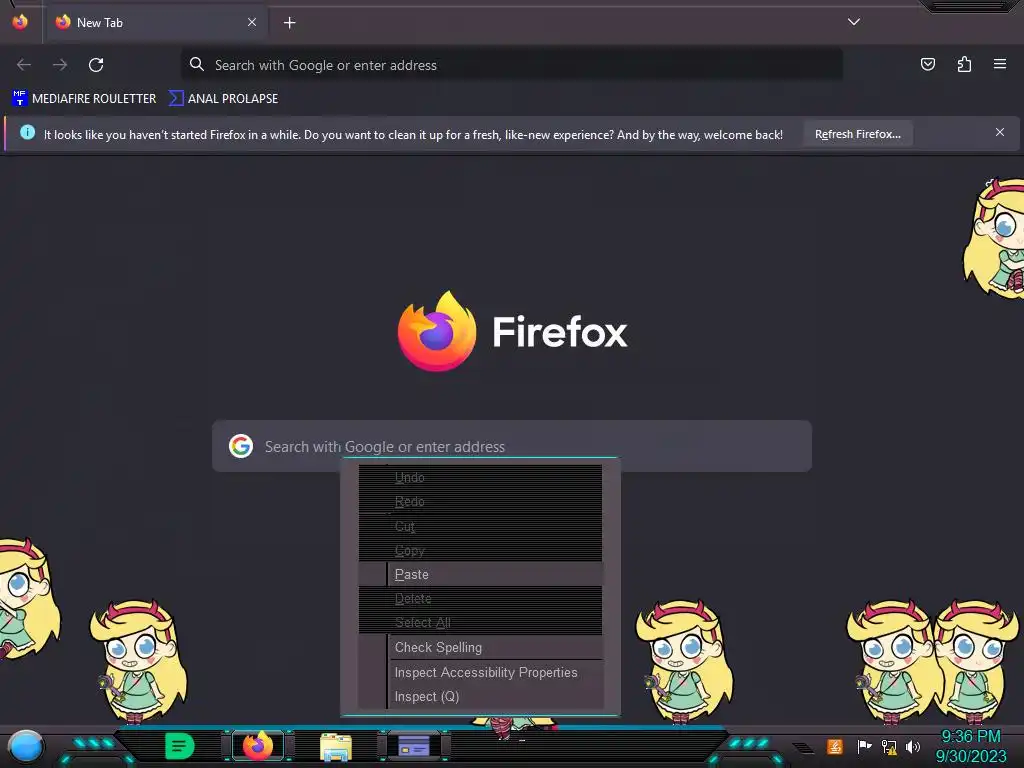Dismiss the Firefox notification bar
Viewport: 1024px width, 768px height.
[1000, 133]
